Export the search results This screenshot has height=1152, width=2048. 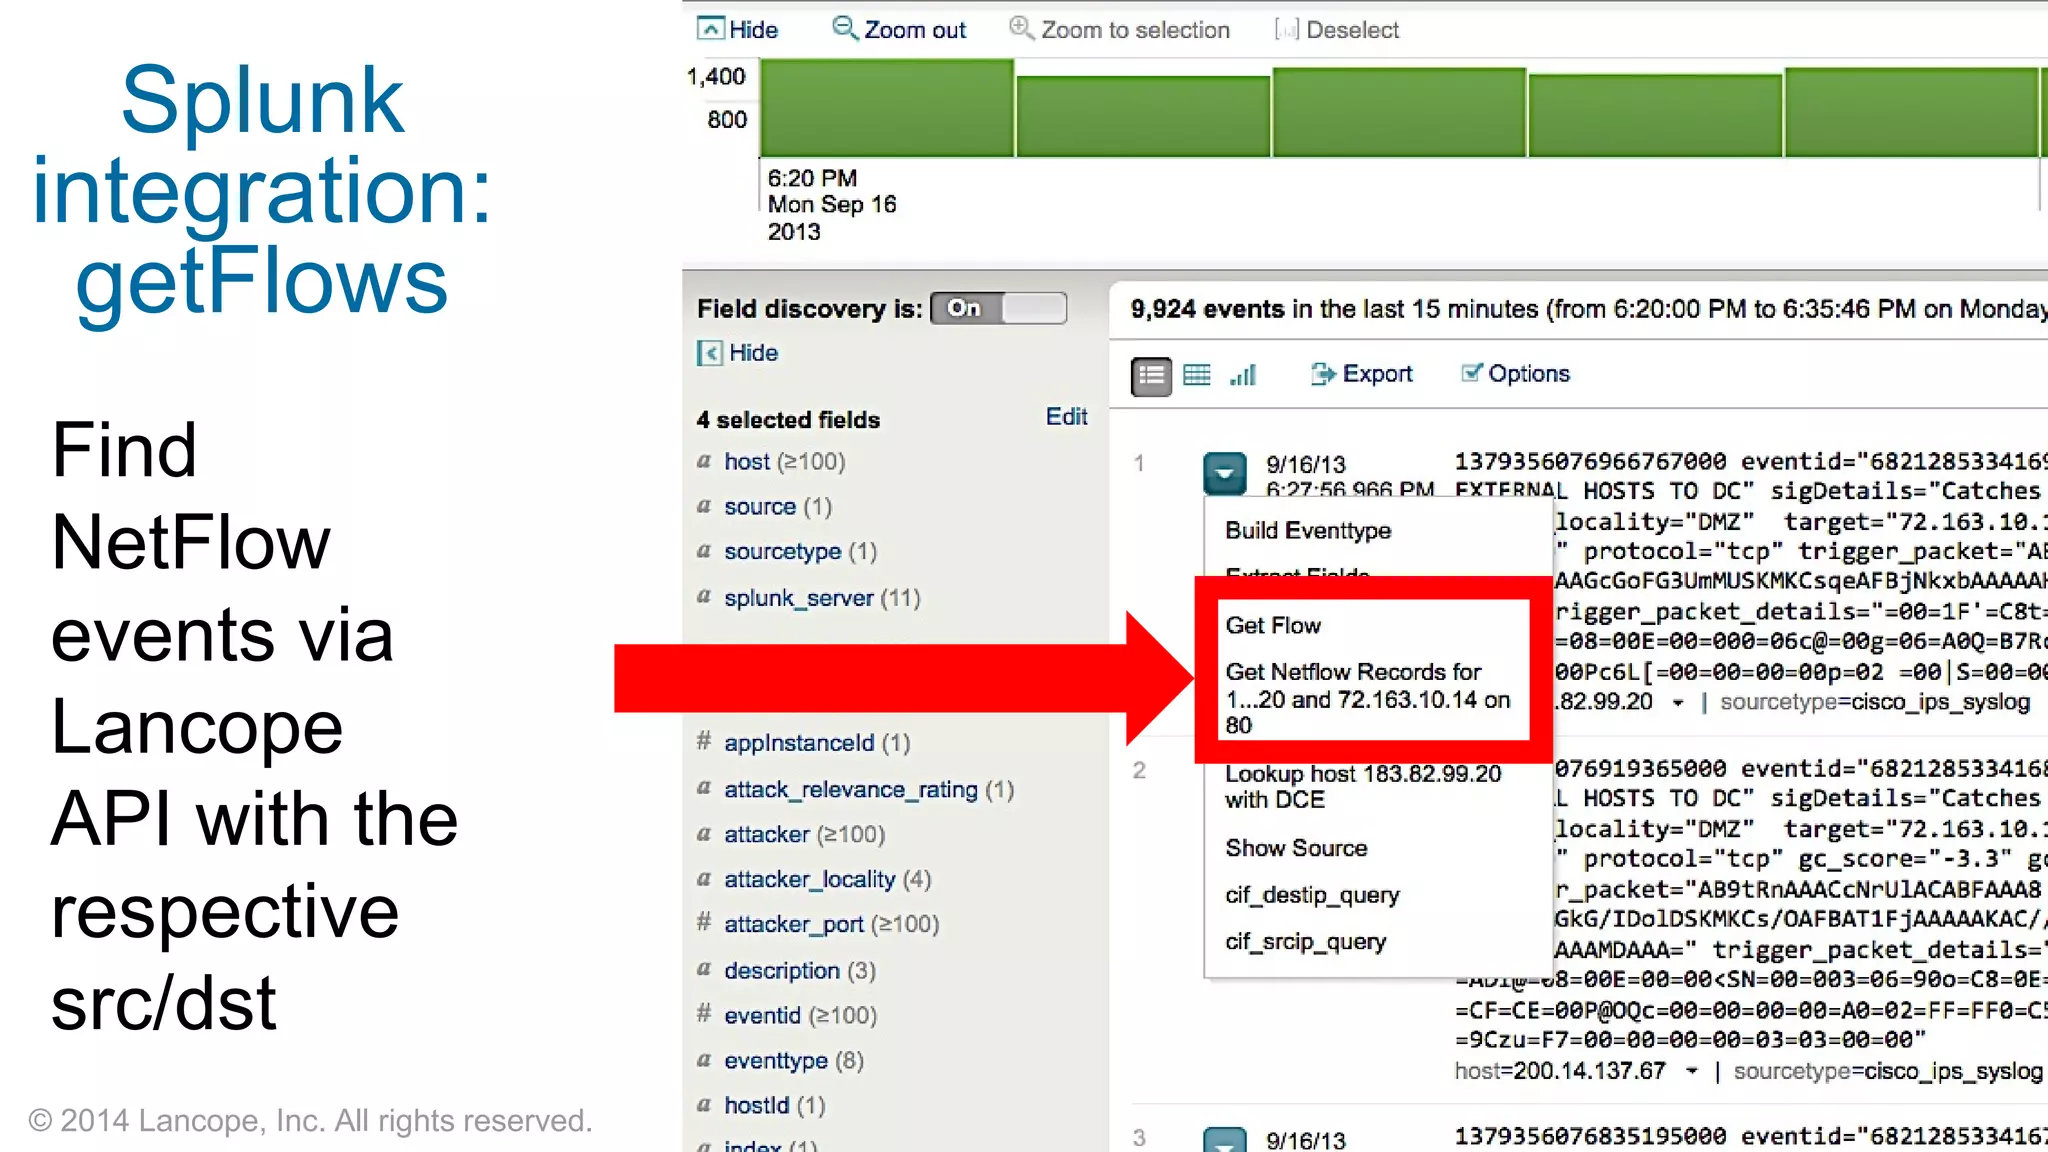click(1361, 374)
